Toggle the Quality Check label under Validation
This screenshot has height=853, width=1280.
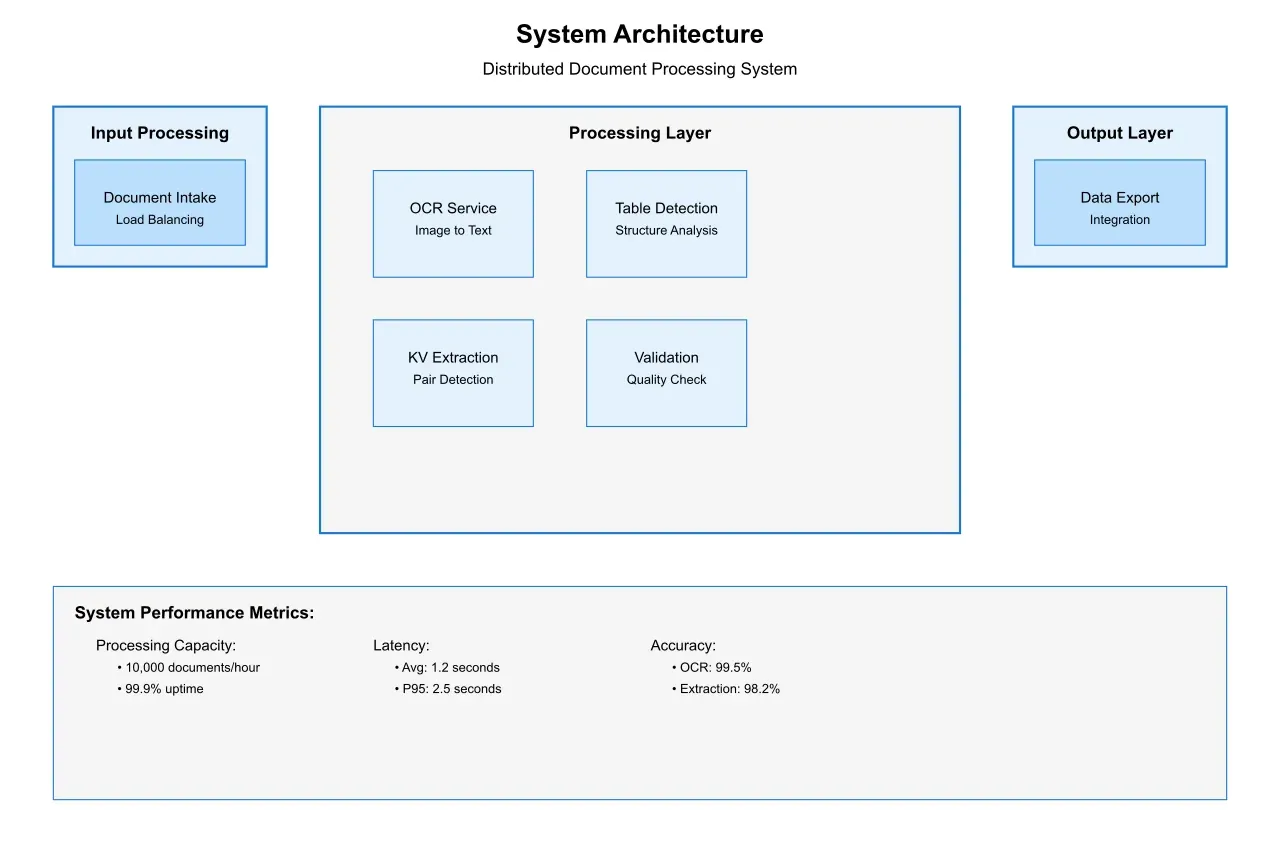point(666,379)
